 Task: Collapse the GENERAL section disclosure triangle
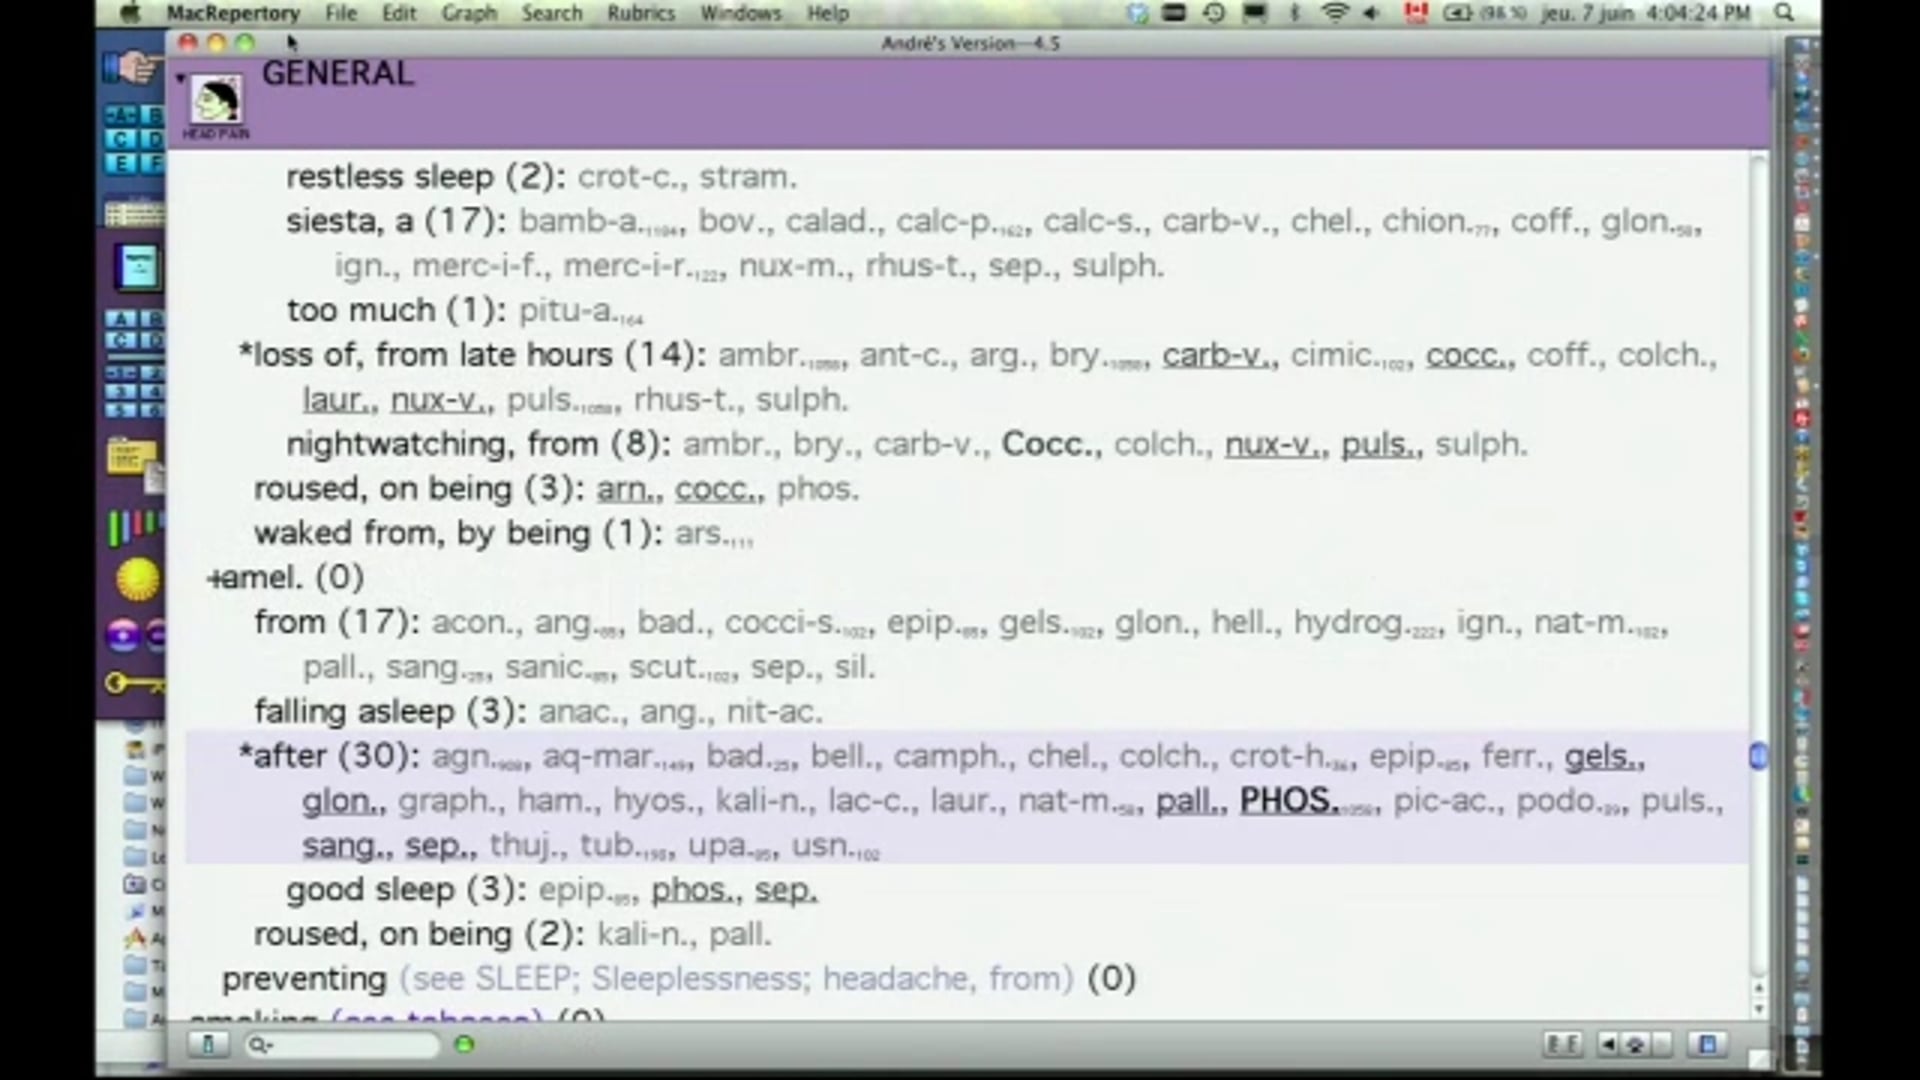[x=180, y=77]
